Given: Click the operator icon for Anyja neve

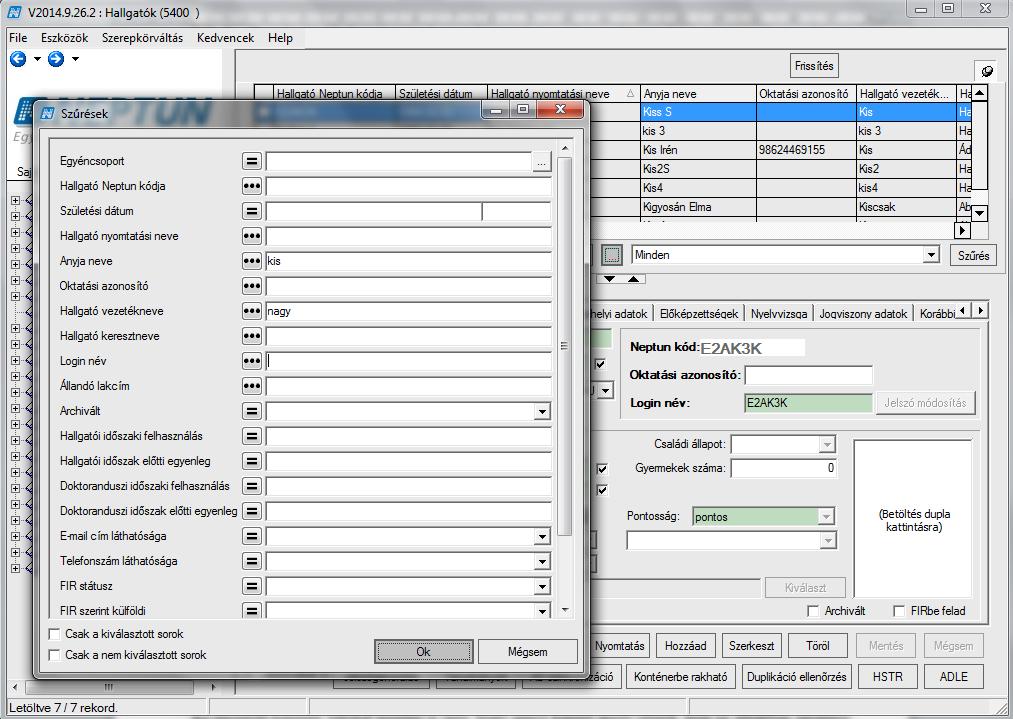Looking at the screenshot, I should [x=251, y=261].
